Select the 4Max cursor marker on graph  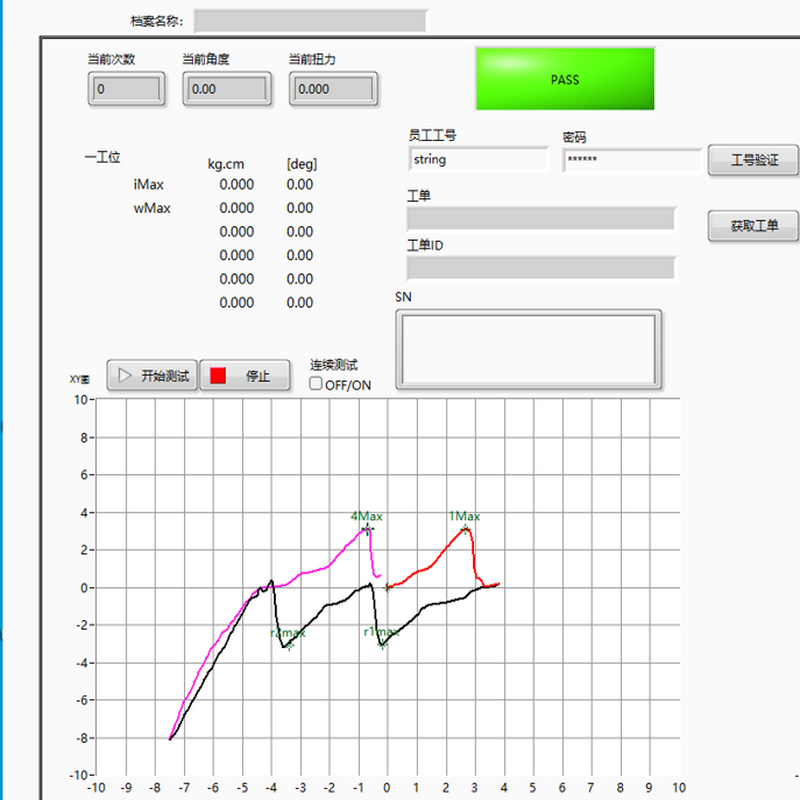(367, 528)
